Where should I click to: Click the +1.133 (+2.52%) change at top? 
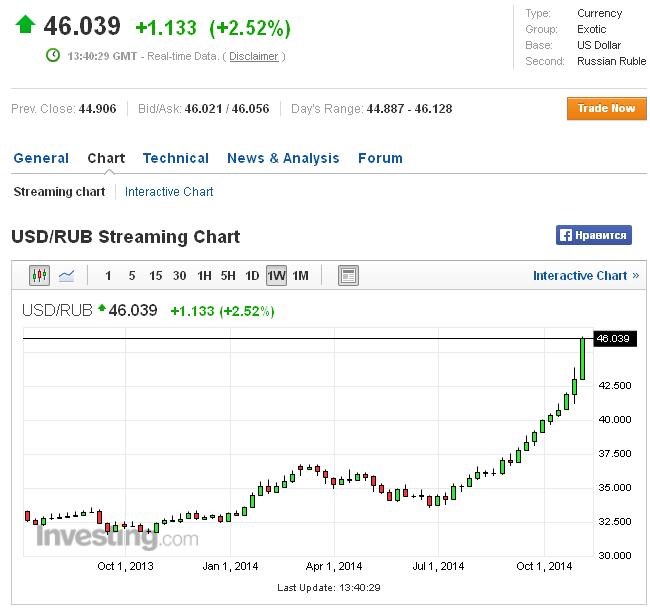213,28
